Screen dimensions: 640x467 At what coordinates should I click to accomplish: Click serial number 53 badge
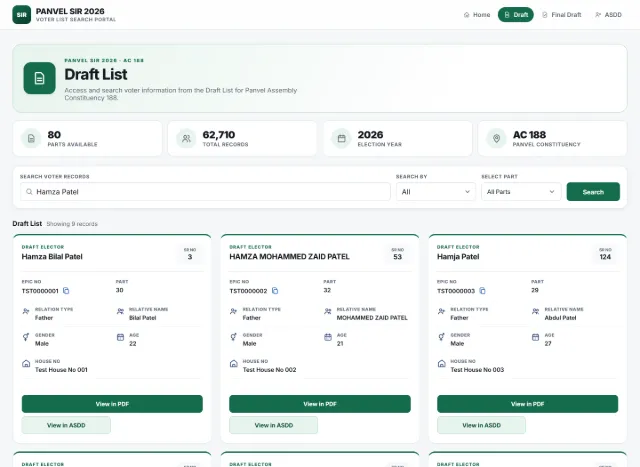pos(398,254)
